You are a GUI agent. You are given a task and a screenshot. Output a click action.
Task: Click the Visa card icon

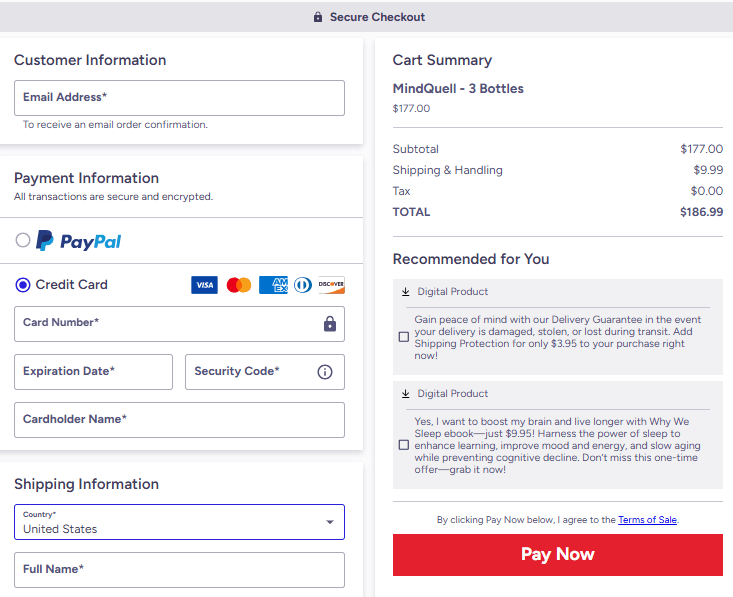pos(204,285)
